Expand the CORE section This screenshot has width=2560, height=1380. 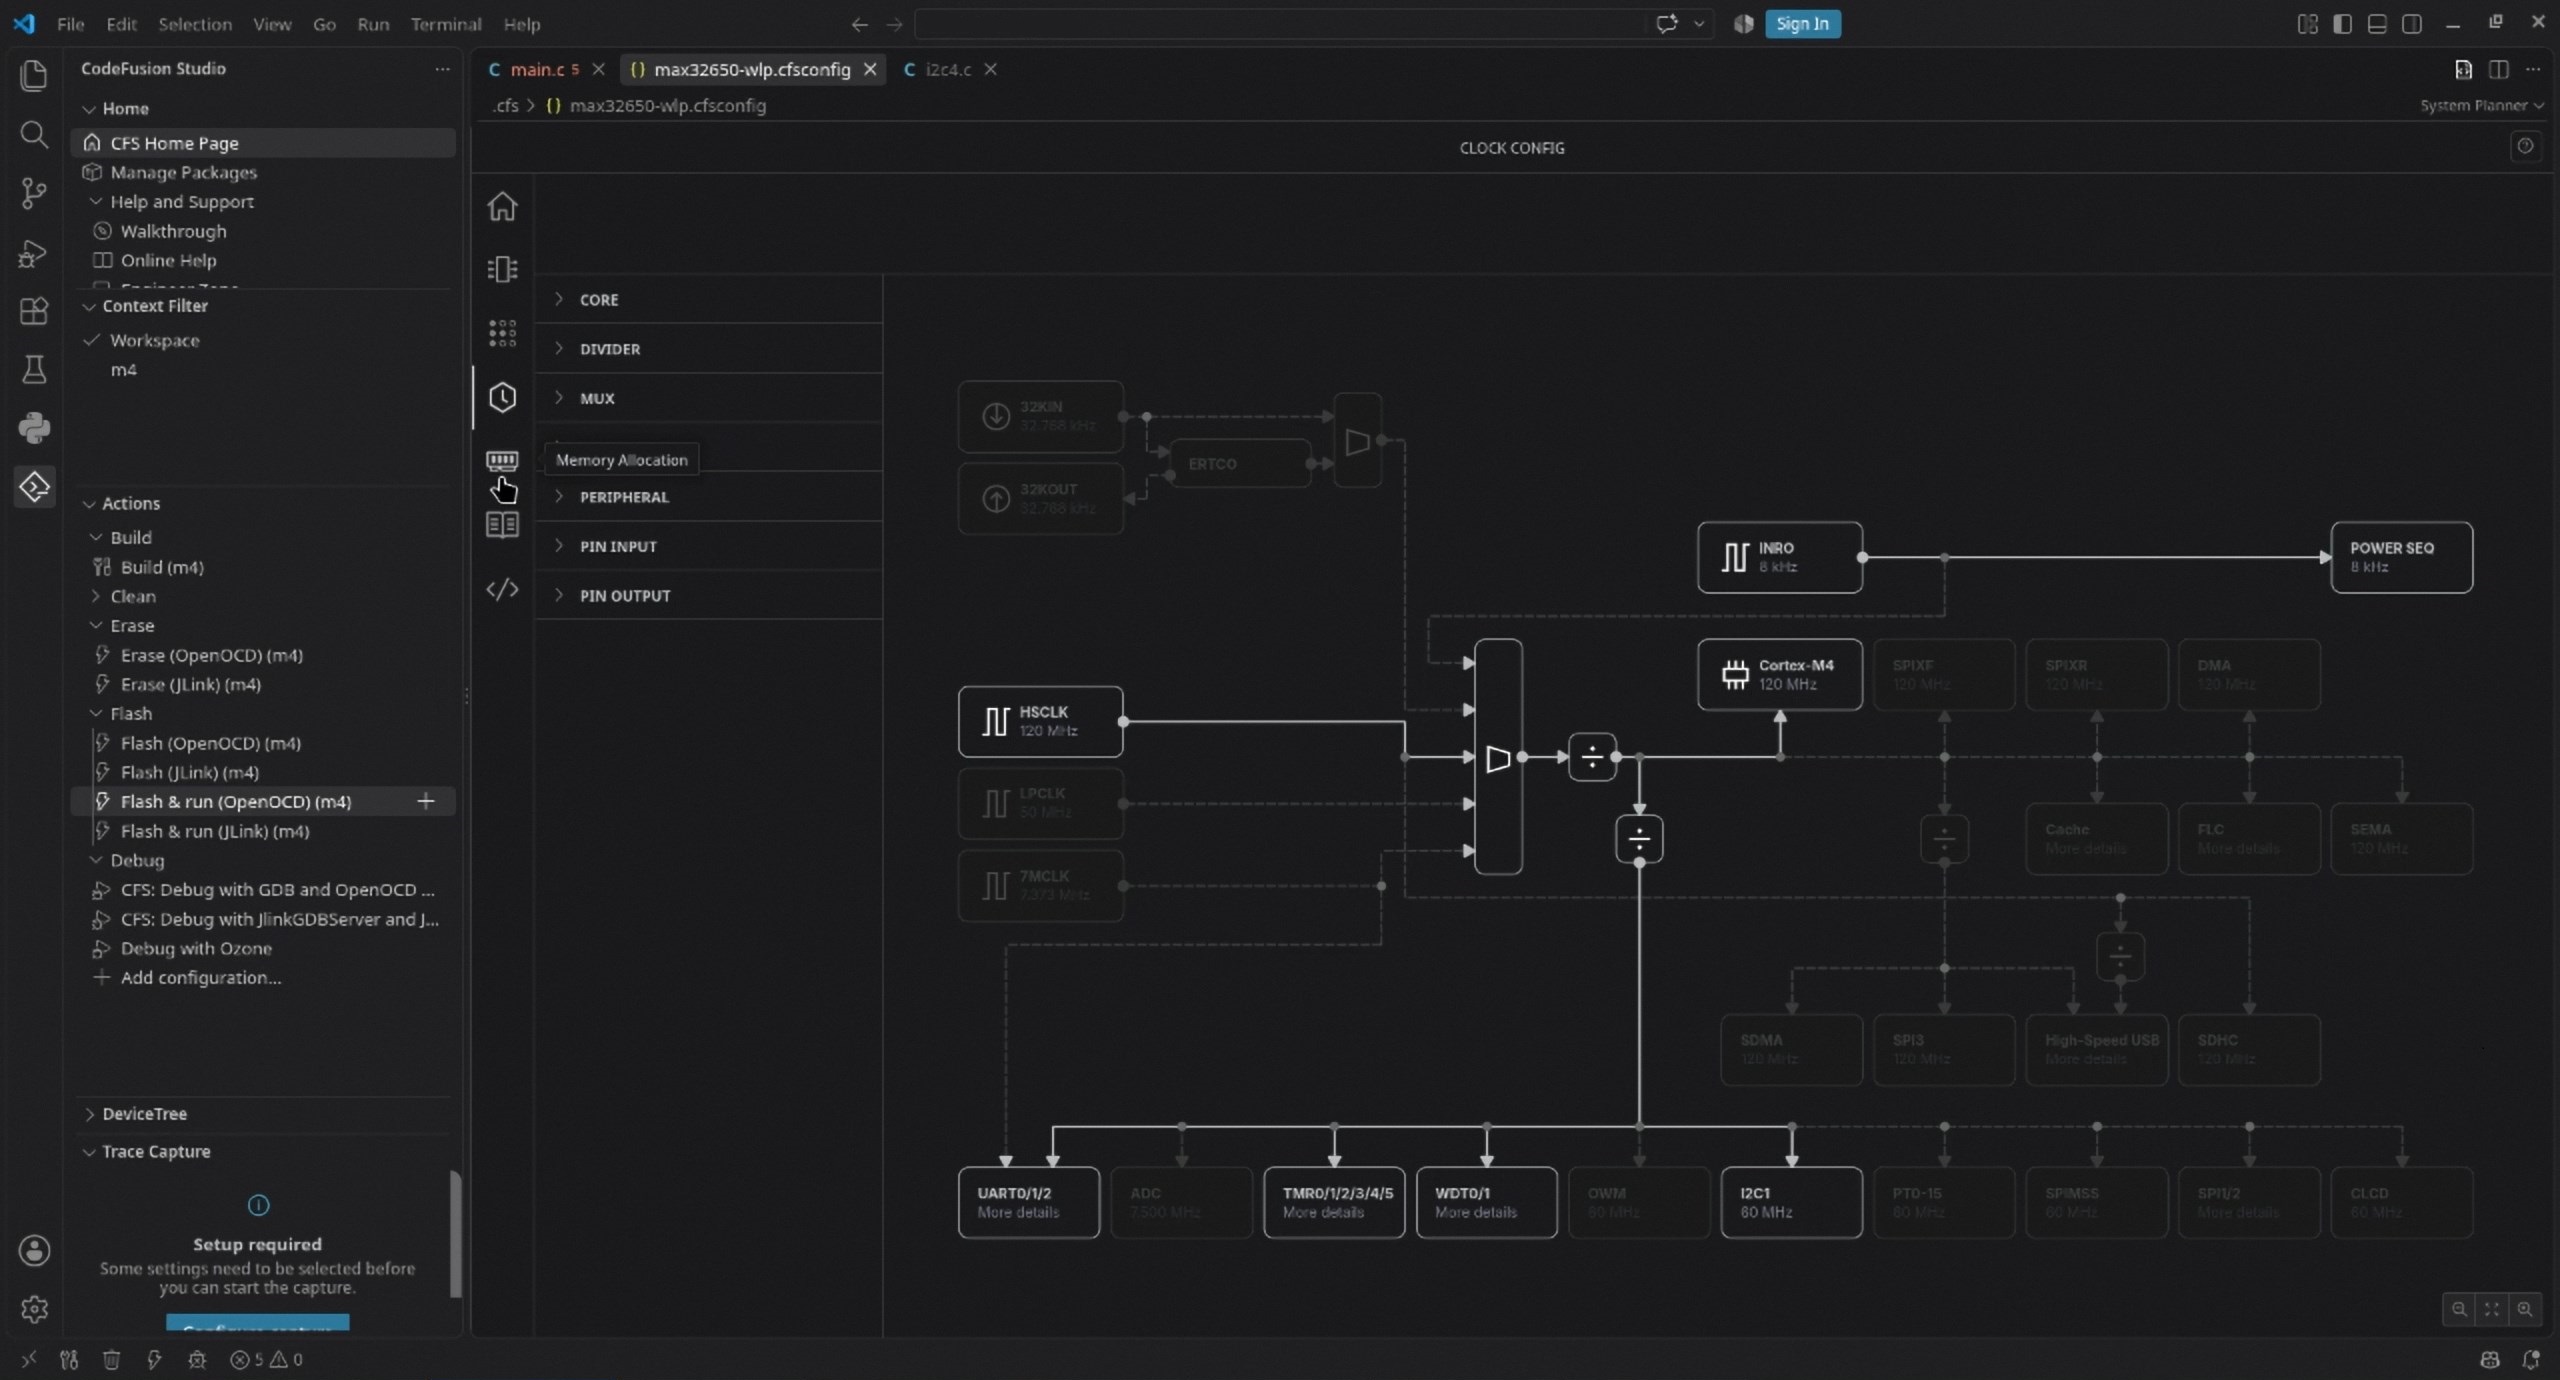(x=708, y=299)
